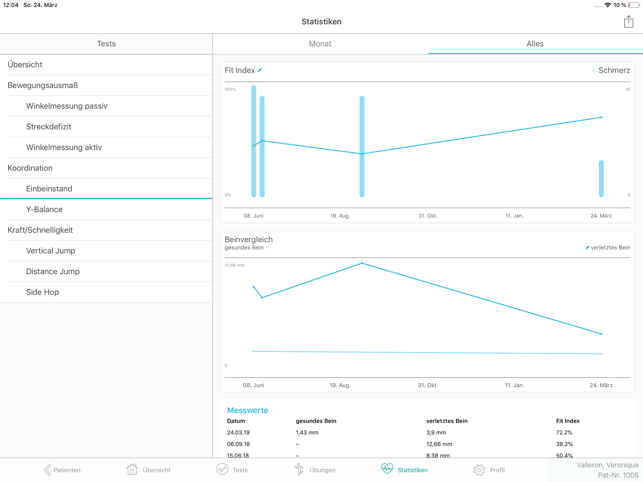Click the 19. Aug. label under Beinvergleich

[340, 385]
